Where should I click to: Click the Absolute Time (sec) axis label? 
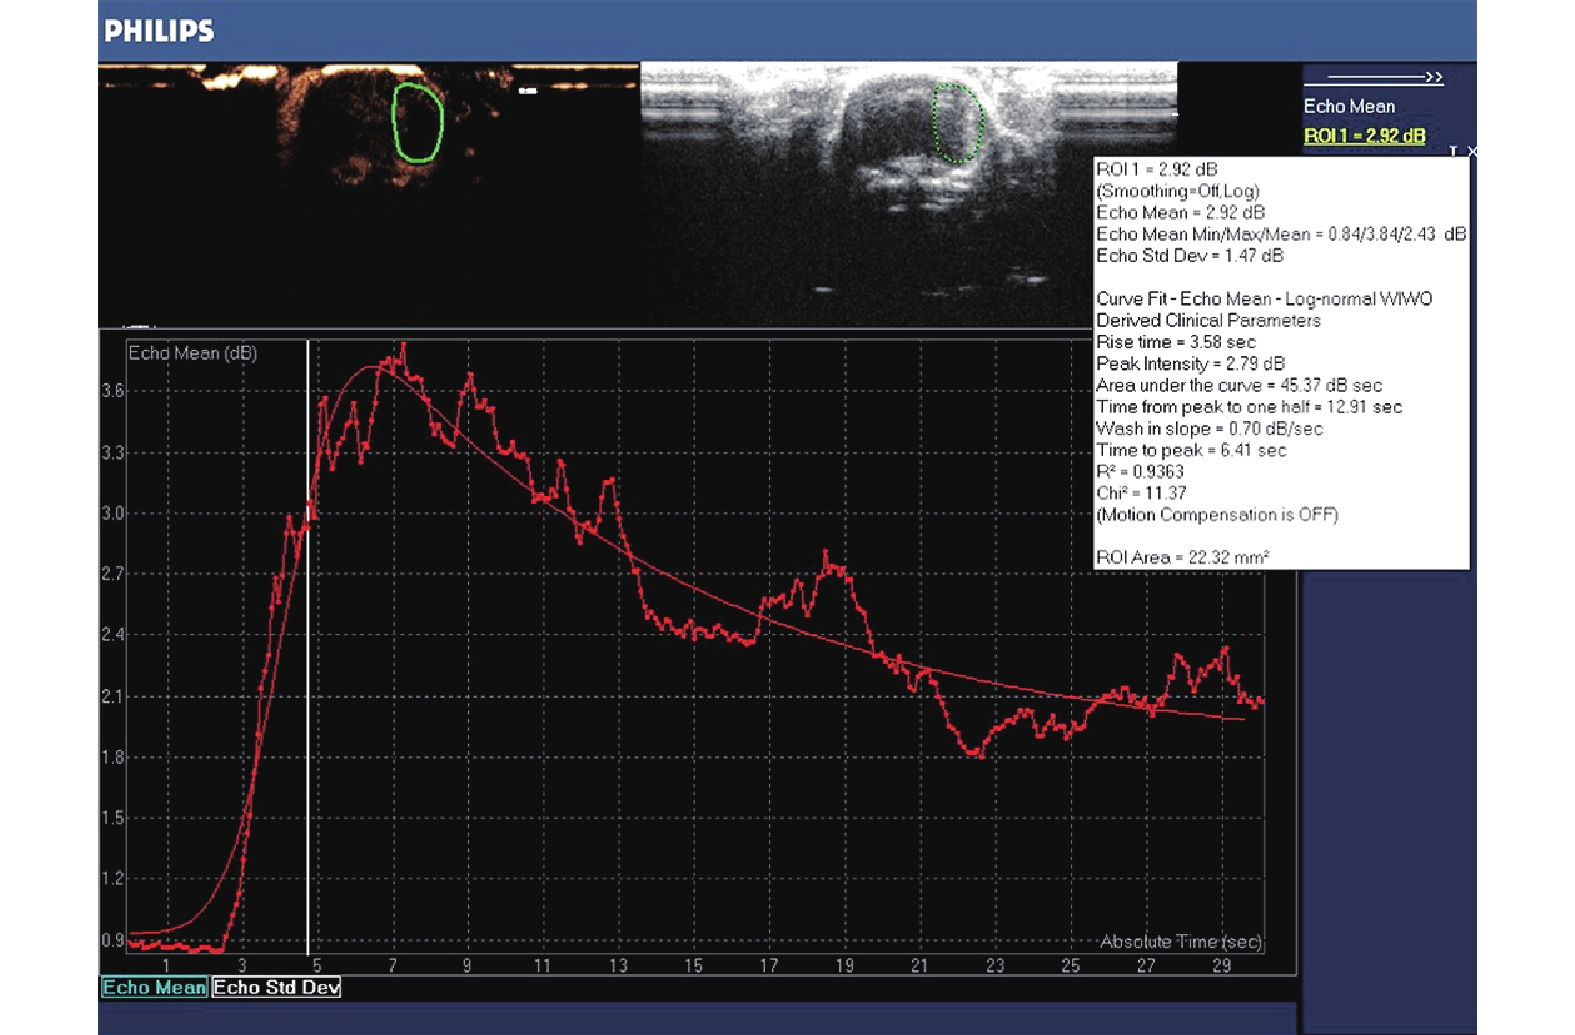tap(1181, 941)
